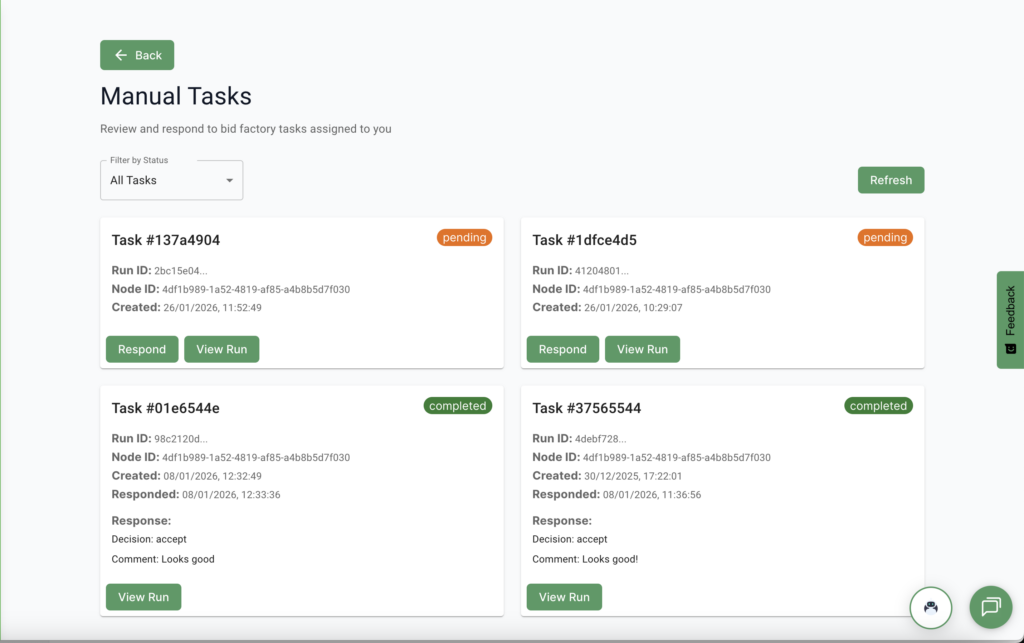The height and width of the screenshot is (643, 1024).
Task: Click the Run ID value in Task #01e6544e
Action: 181,439
